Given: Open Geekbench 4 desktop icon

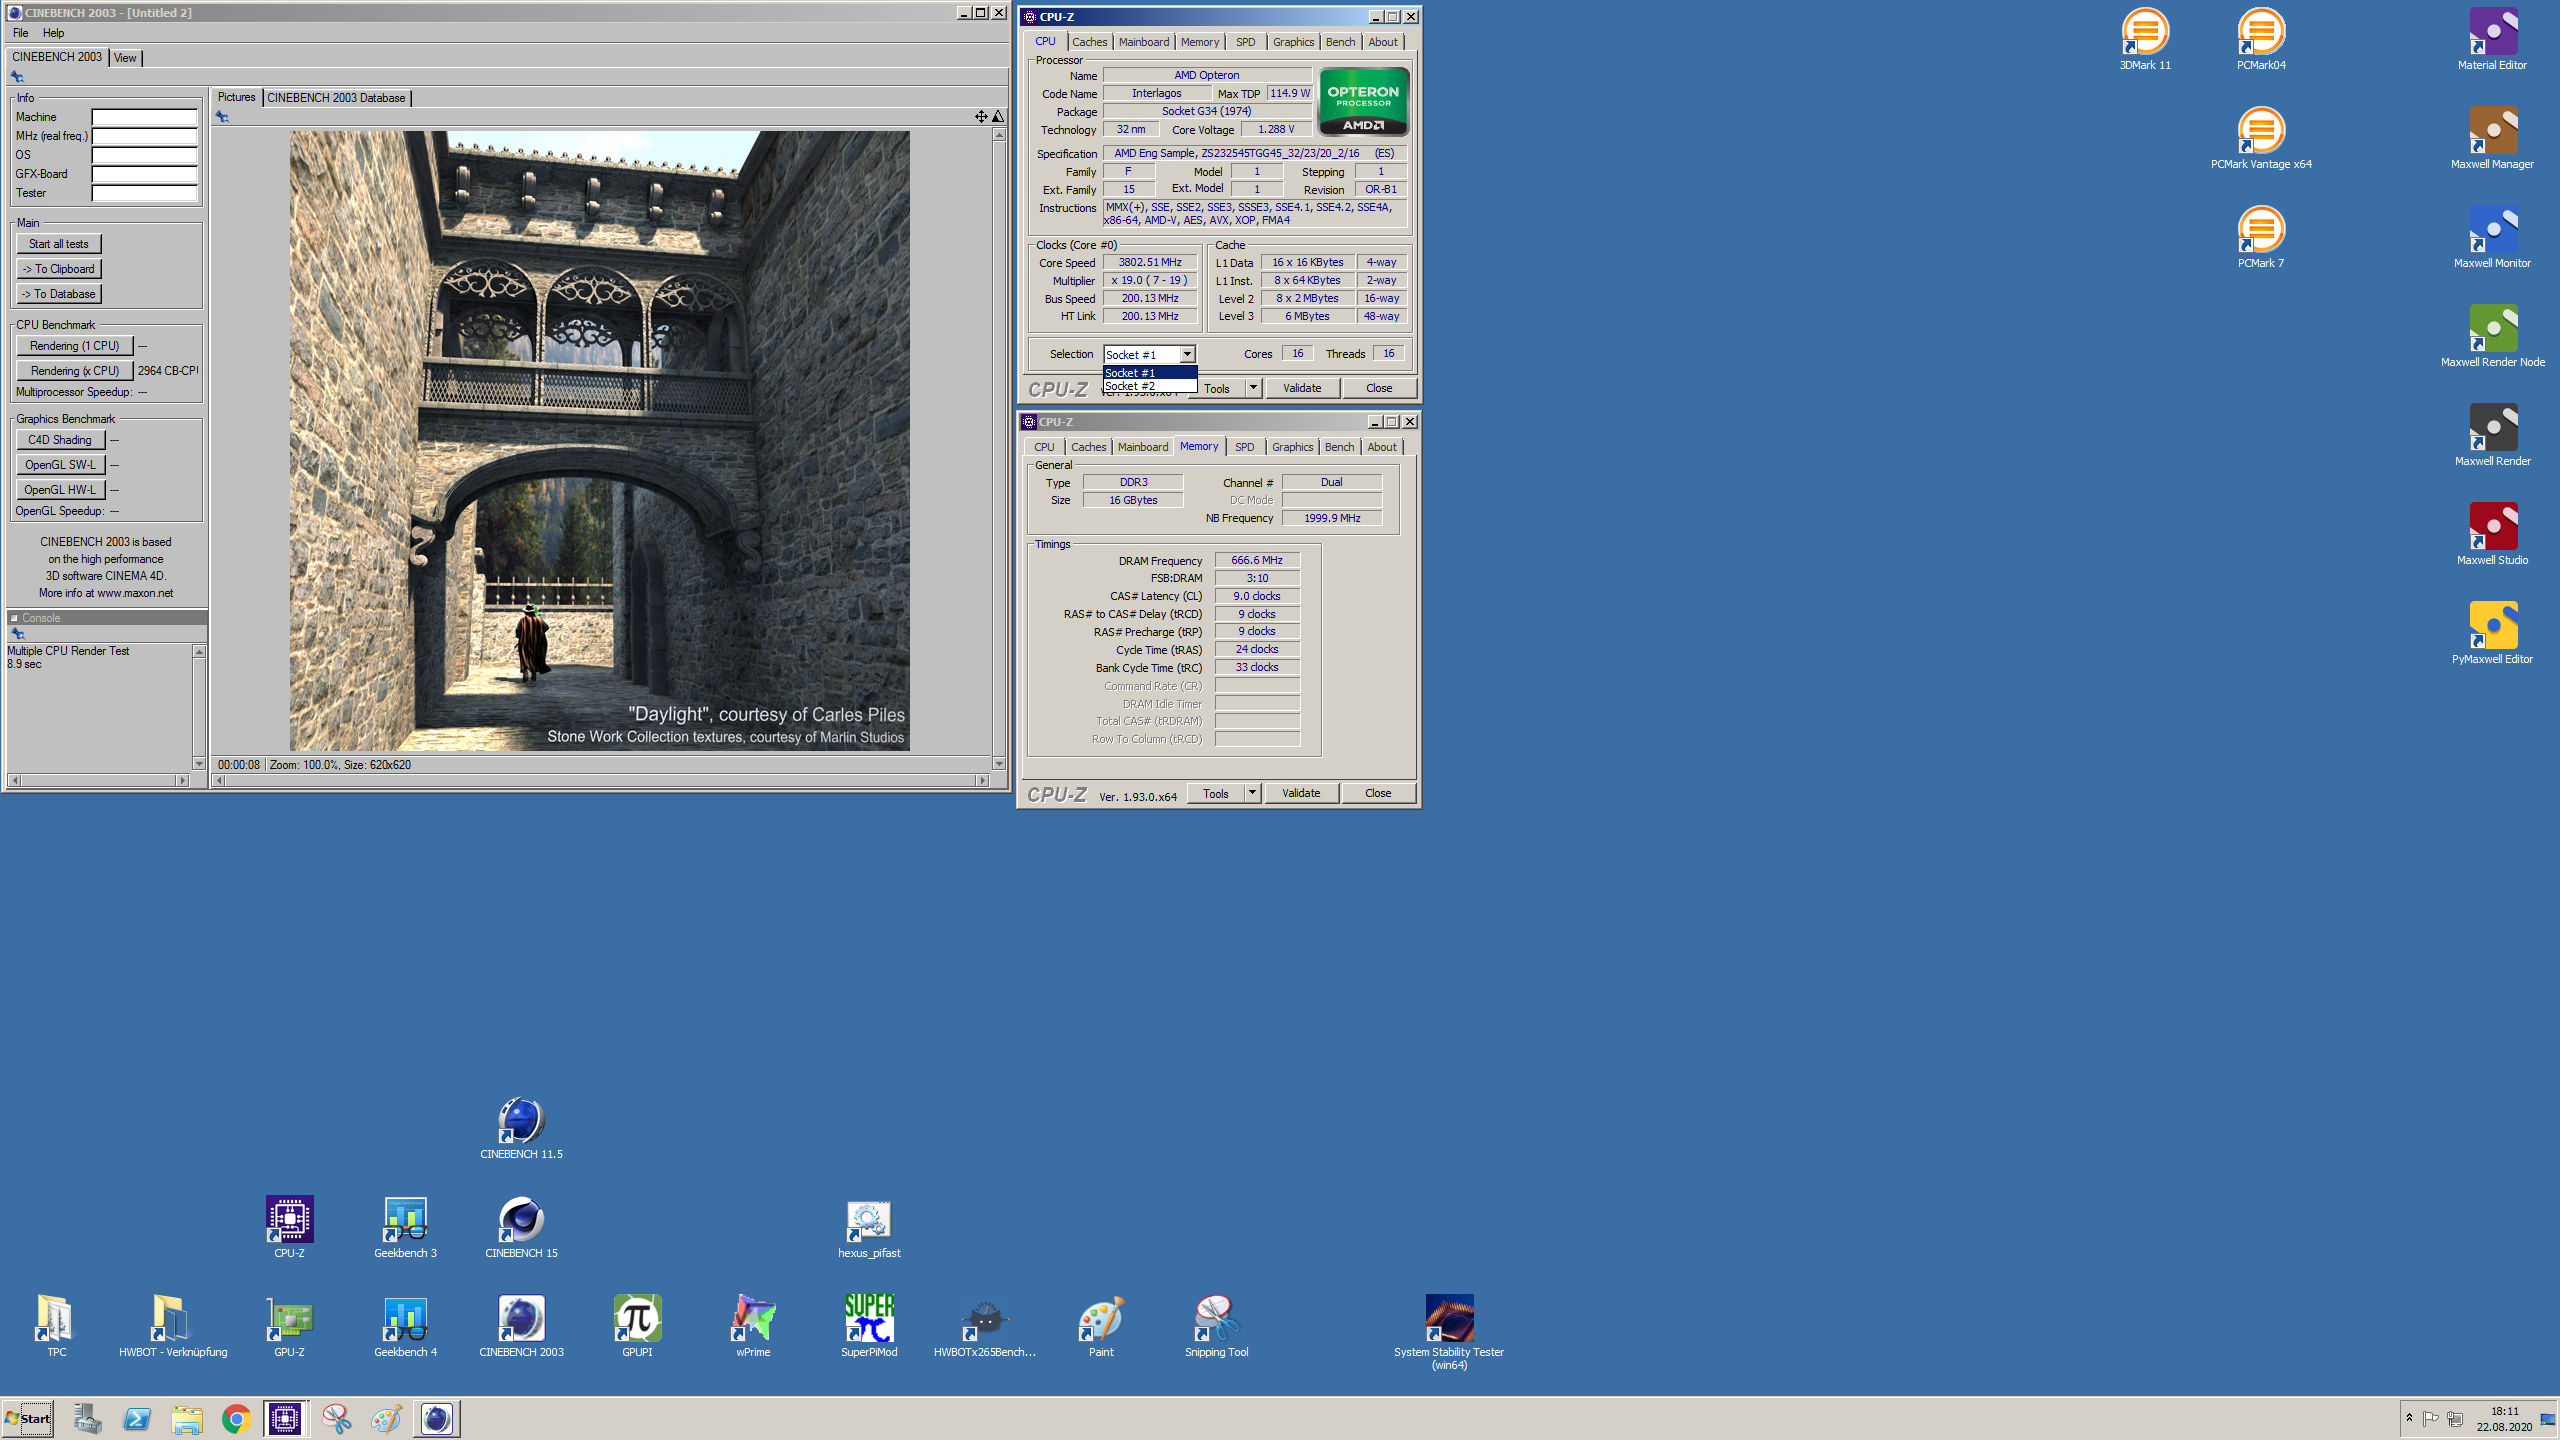Looking at the screenshot, I should (405, 1326).
